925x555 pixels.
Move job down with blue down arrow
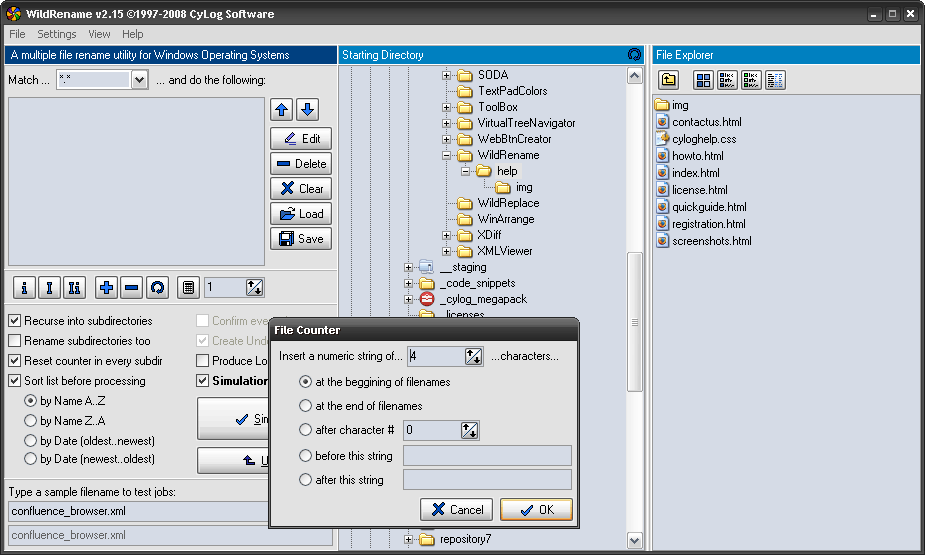tap(307, 110)
